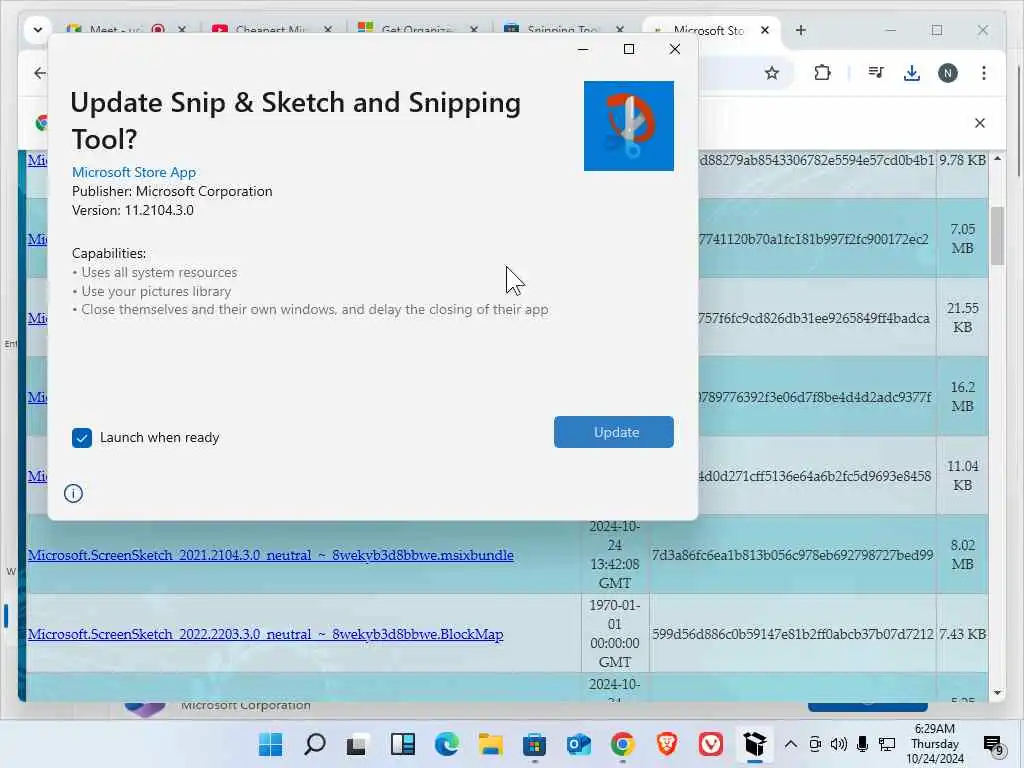Minimize the installer dialog
The height and width of the screenshot is (768, 1024).
(583, 49)
